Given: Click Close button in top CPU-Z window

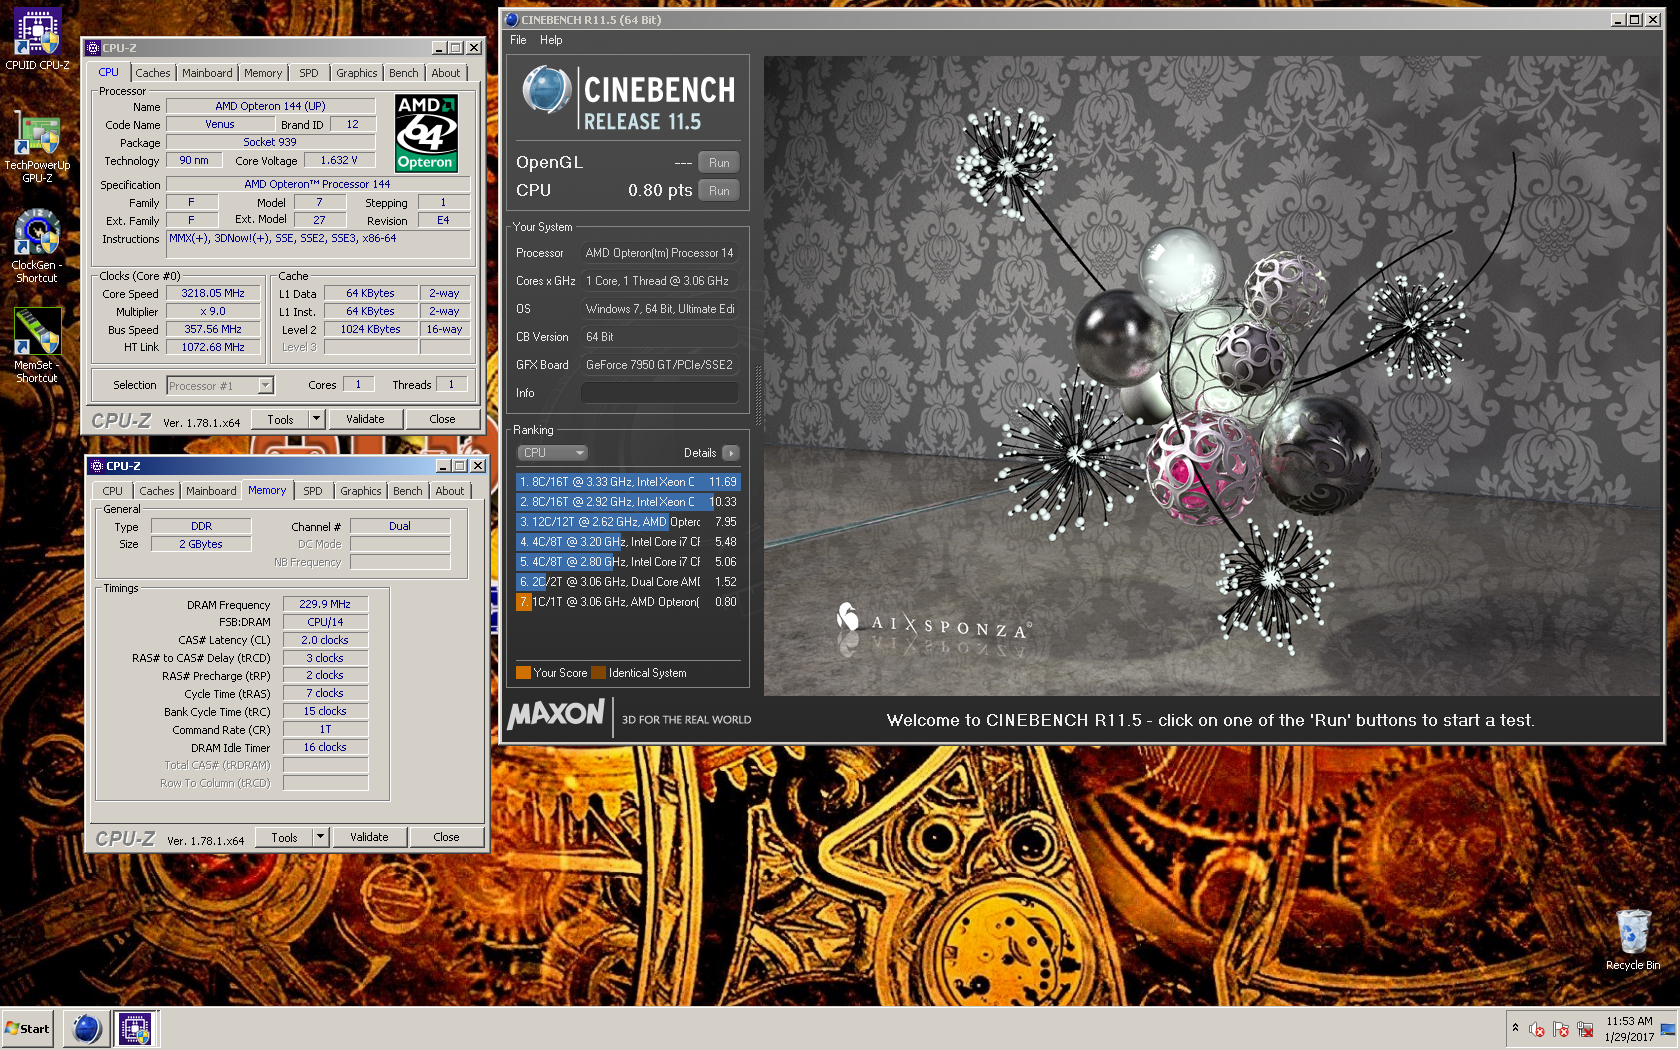Looking at the screenshot, I should click(442, 419).
